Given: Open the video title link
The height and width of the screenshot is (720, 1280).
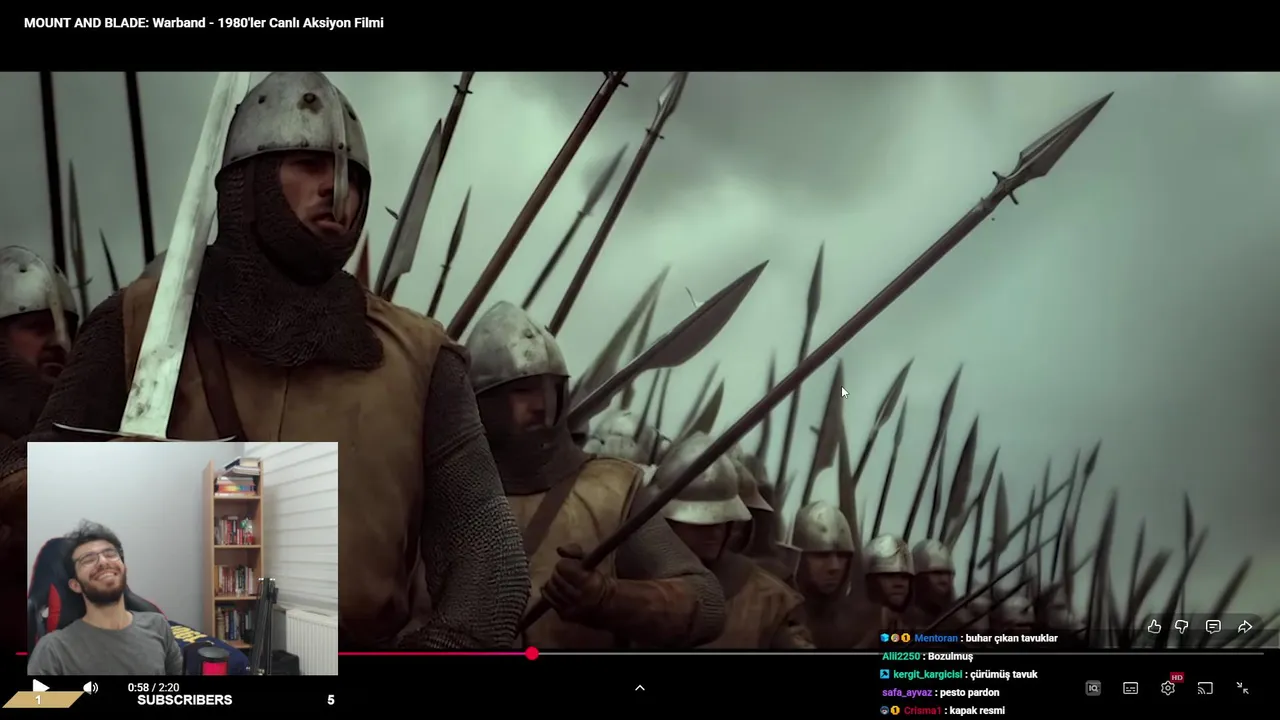Looking at the screenshot, I should [x=204, y=22].
